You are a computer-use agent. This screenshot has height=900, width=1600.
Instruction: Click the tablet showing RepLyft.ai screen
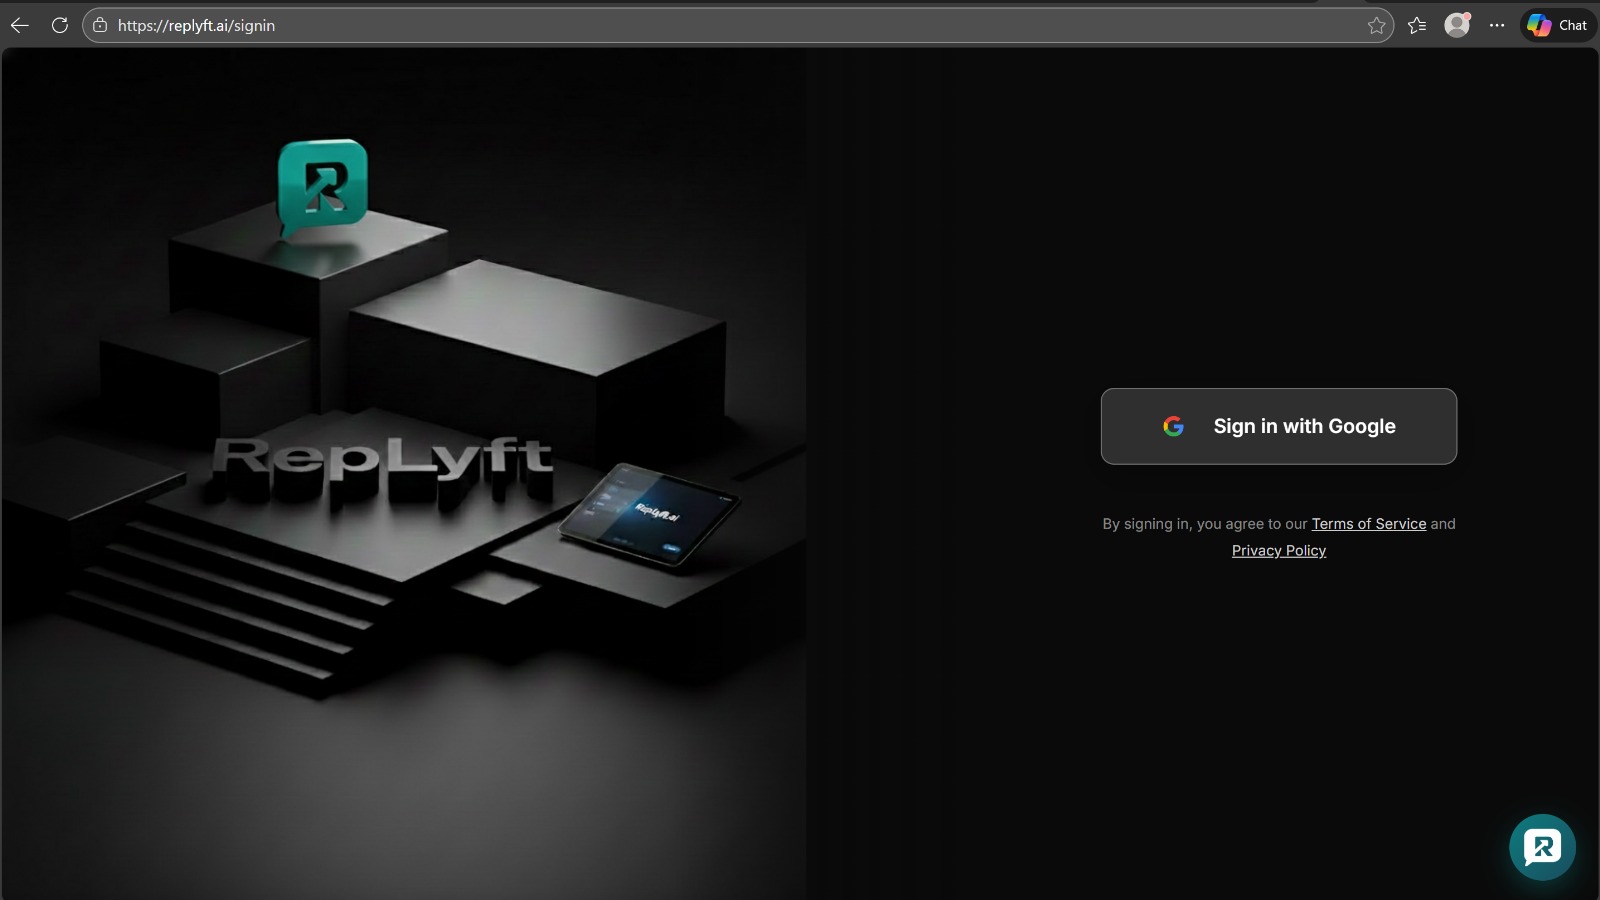click(652, 512)
